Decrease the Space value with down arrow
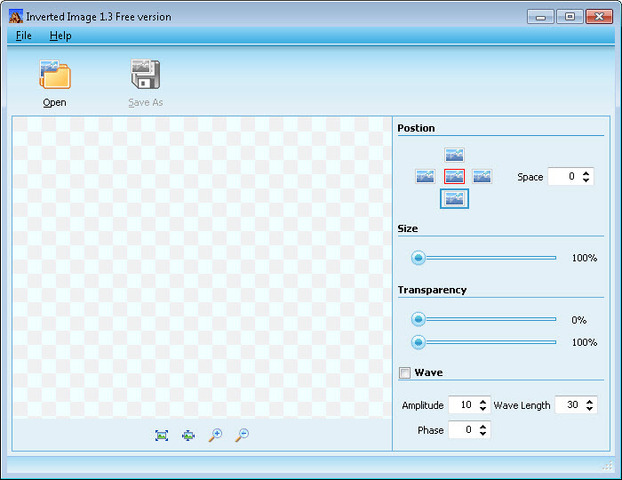 (x=586, y=180)
